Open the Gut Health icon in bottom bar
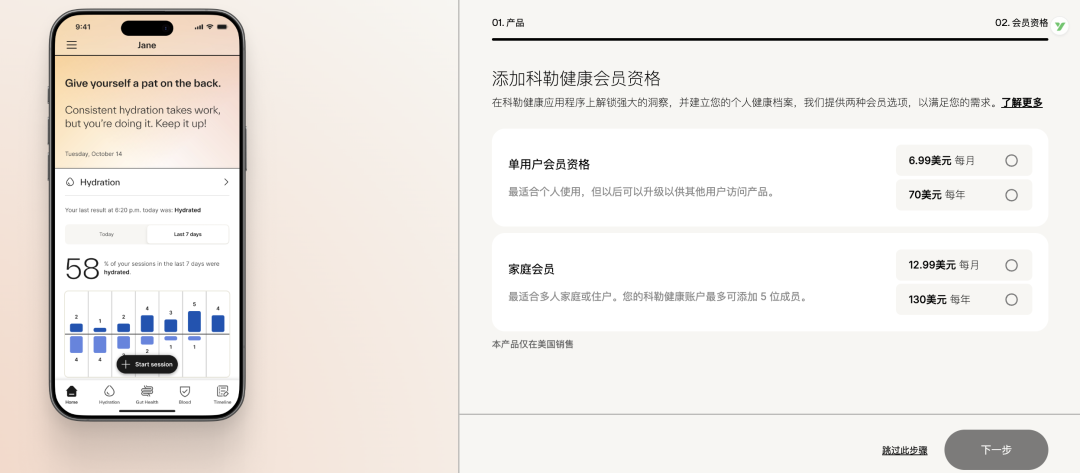The height and width of the screenshot is (473, 1080). [147, 393]
